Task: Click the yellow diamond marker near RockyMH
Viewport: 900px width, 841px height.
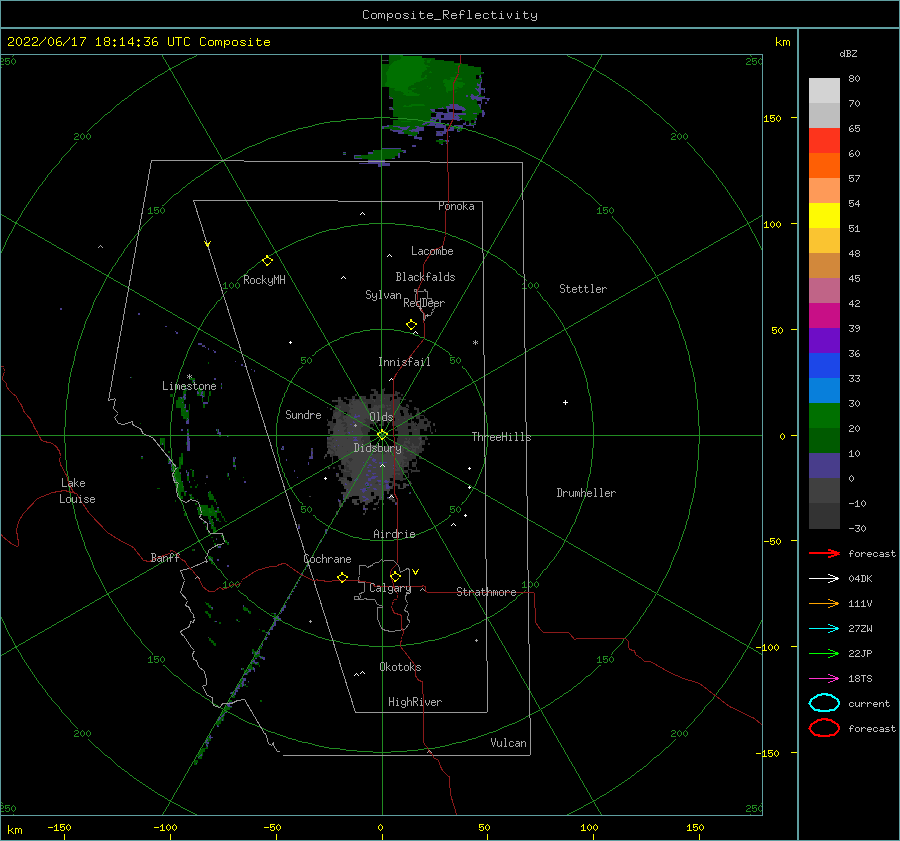Action: click(267, 261)
